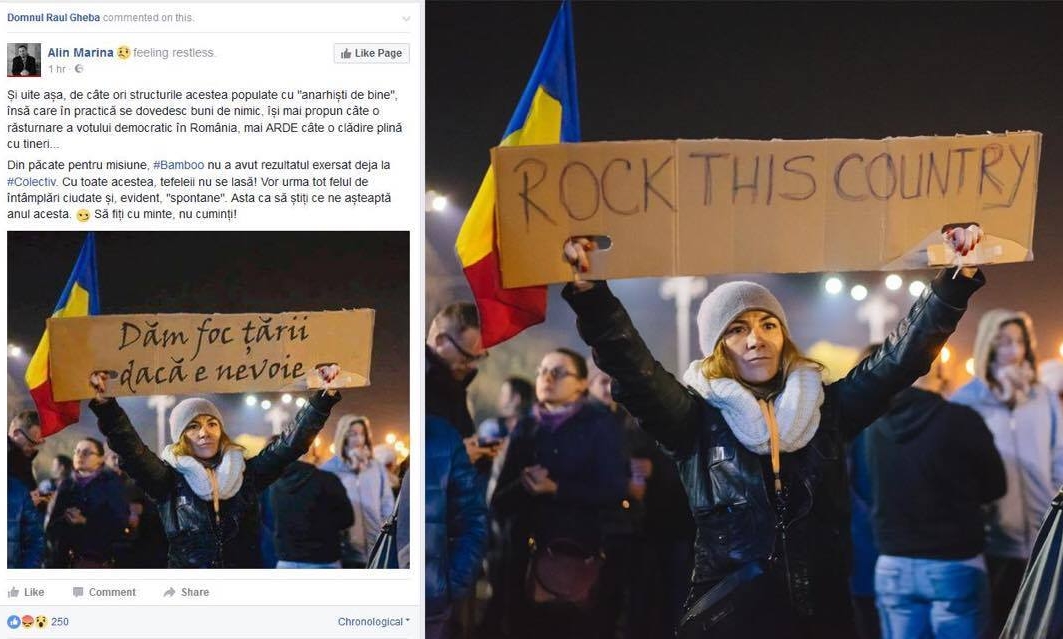Click the Share arrow icon
Viewport: 1063px width, 639px height.
[x=169, y=592]
